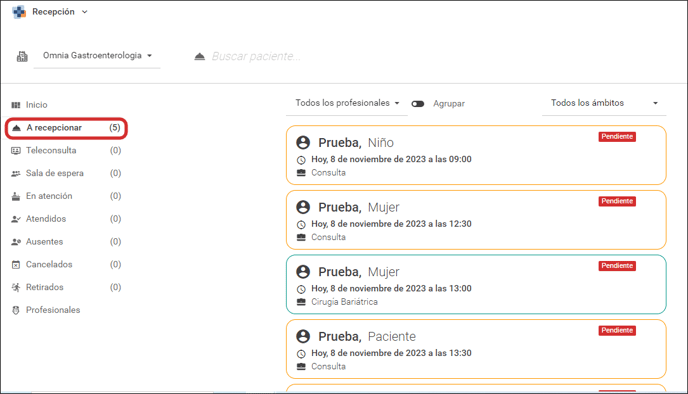Viewport: 688px width, 394px height.
Task: Click the bell icon beside patient search
Action: click(x=200, y=56)
